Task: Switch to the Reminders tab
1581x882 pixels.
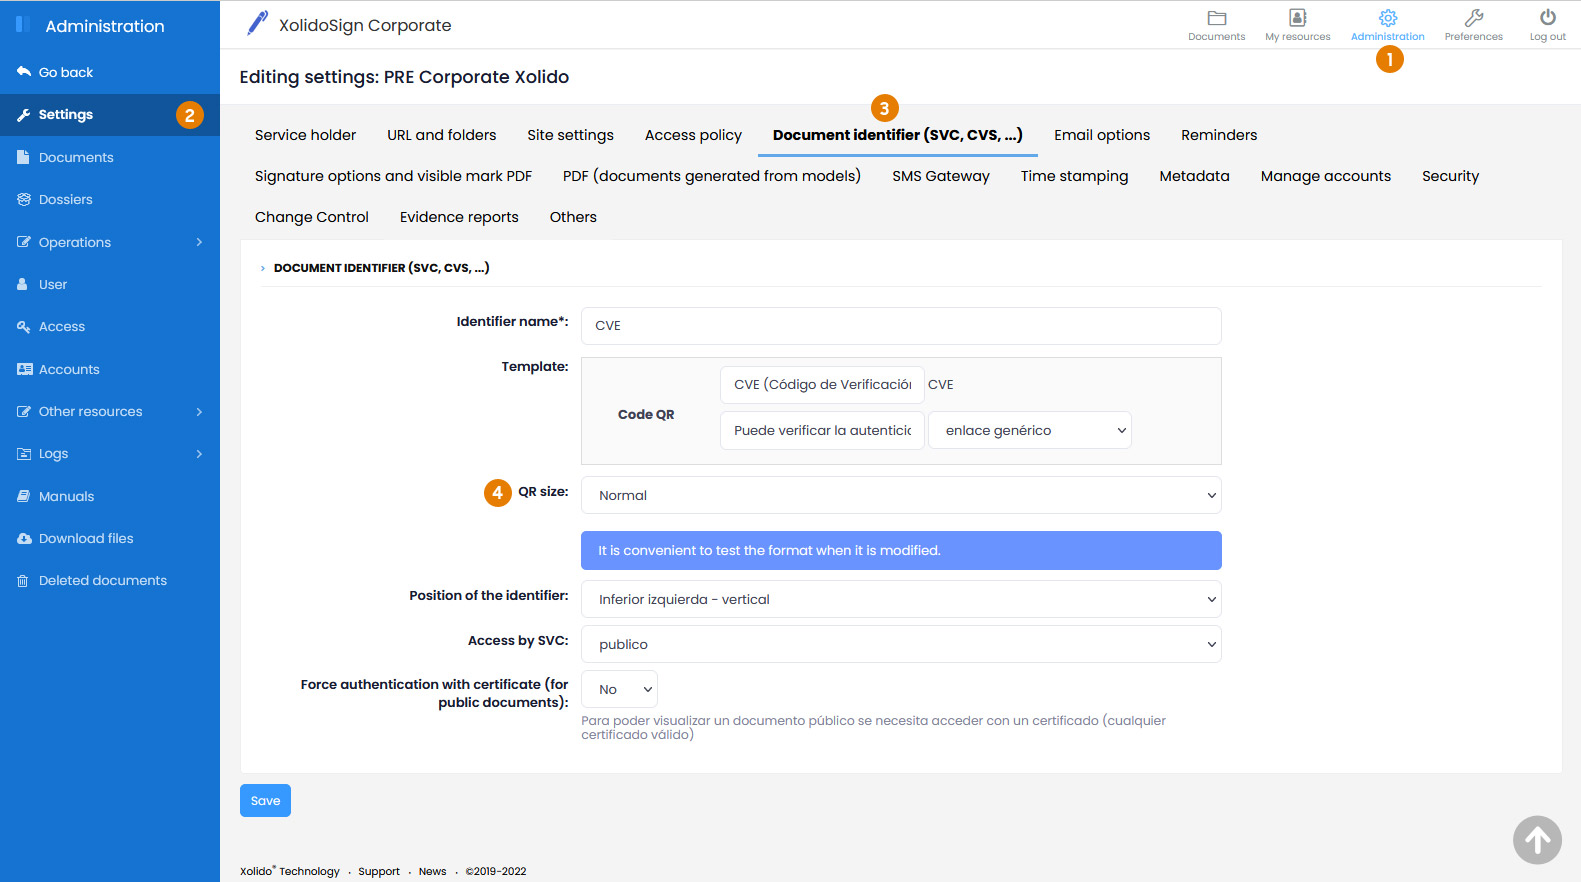Action: pyautogui.click(x=1219, y=135)
